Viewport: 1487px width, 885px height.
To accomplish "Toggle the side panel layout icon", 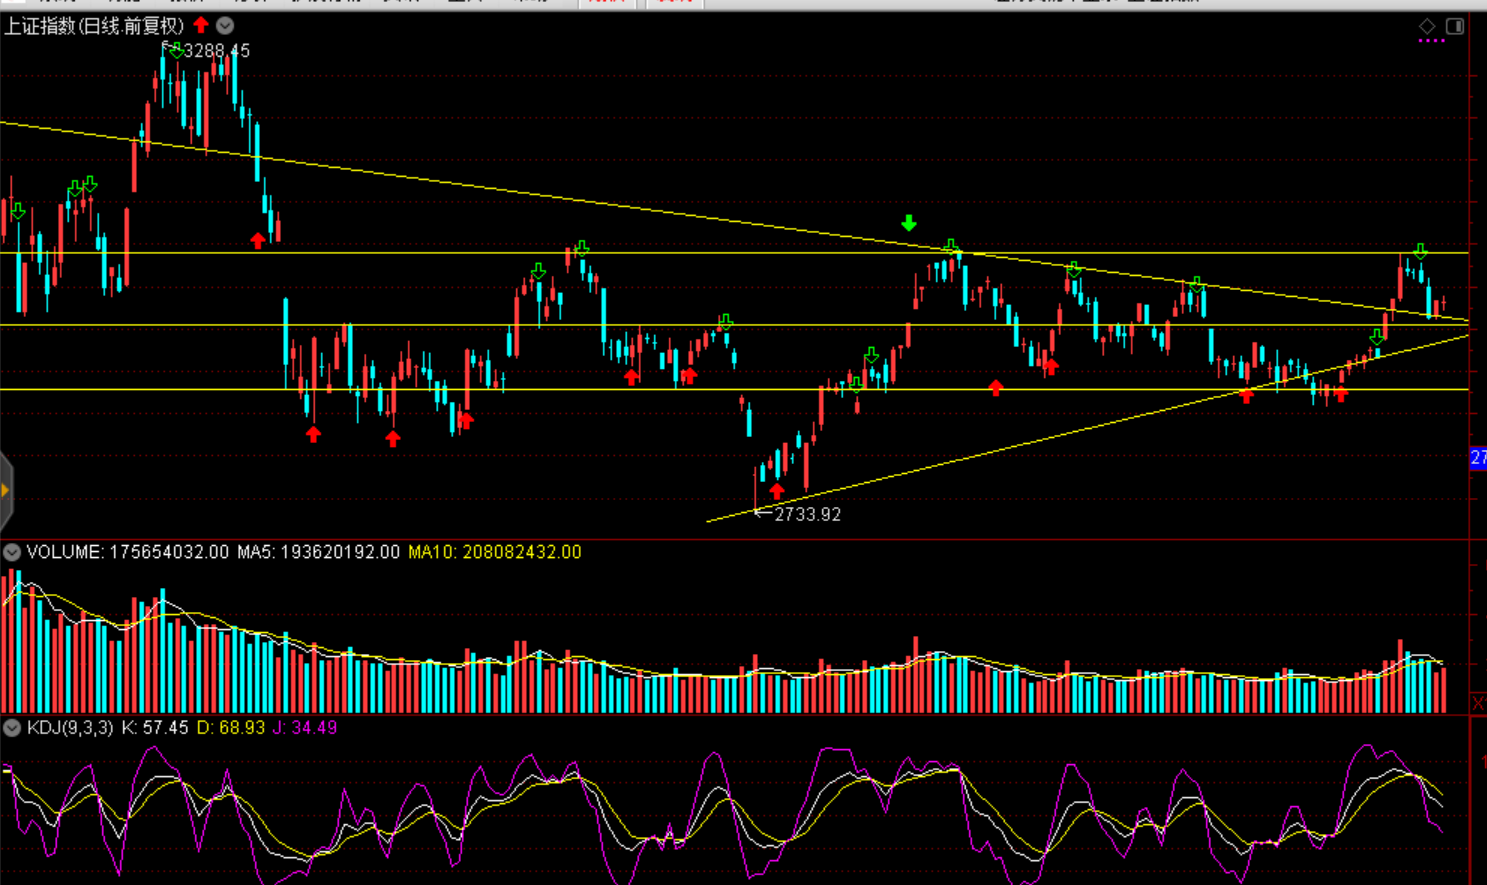I will tap(1455, 26).
